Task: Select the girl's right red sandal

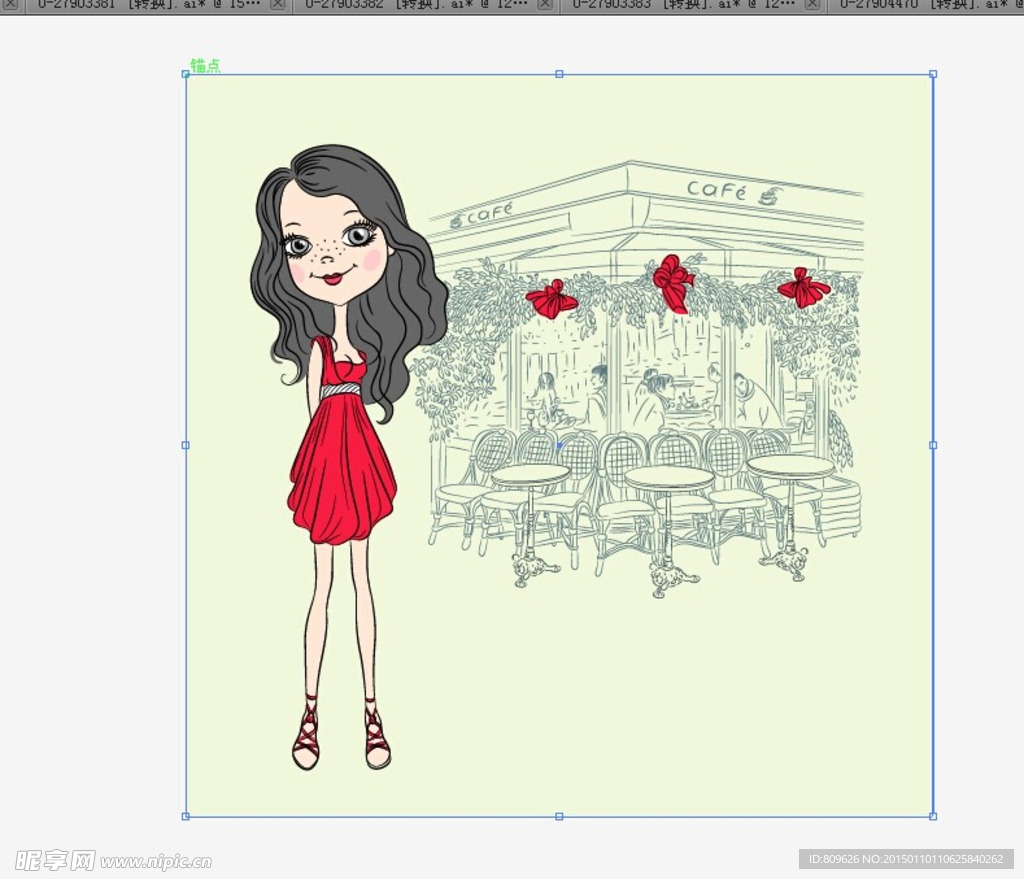Action: pos(377,733)
